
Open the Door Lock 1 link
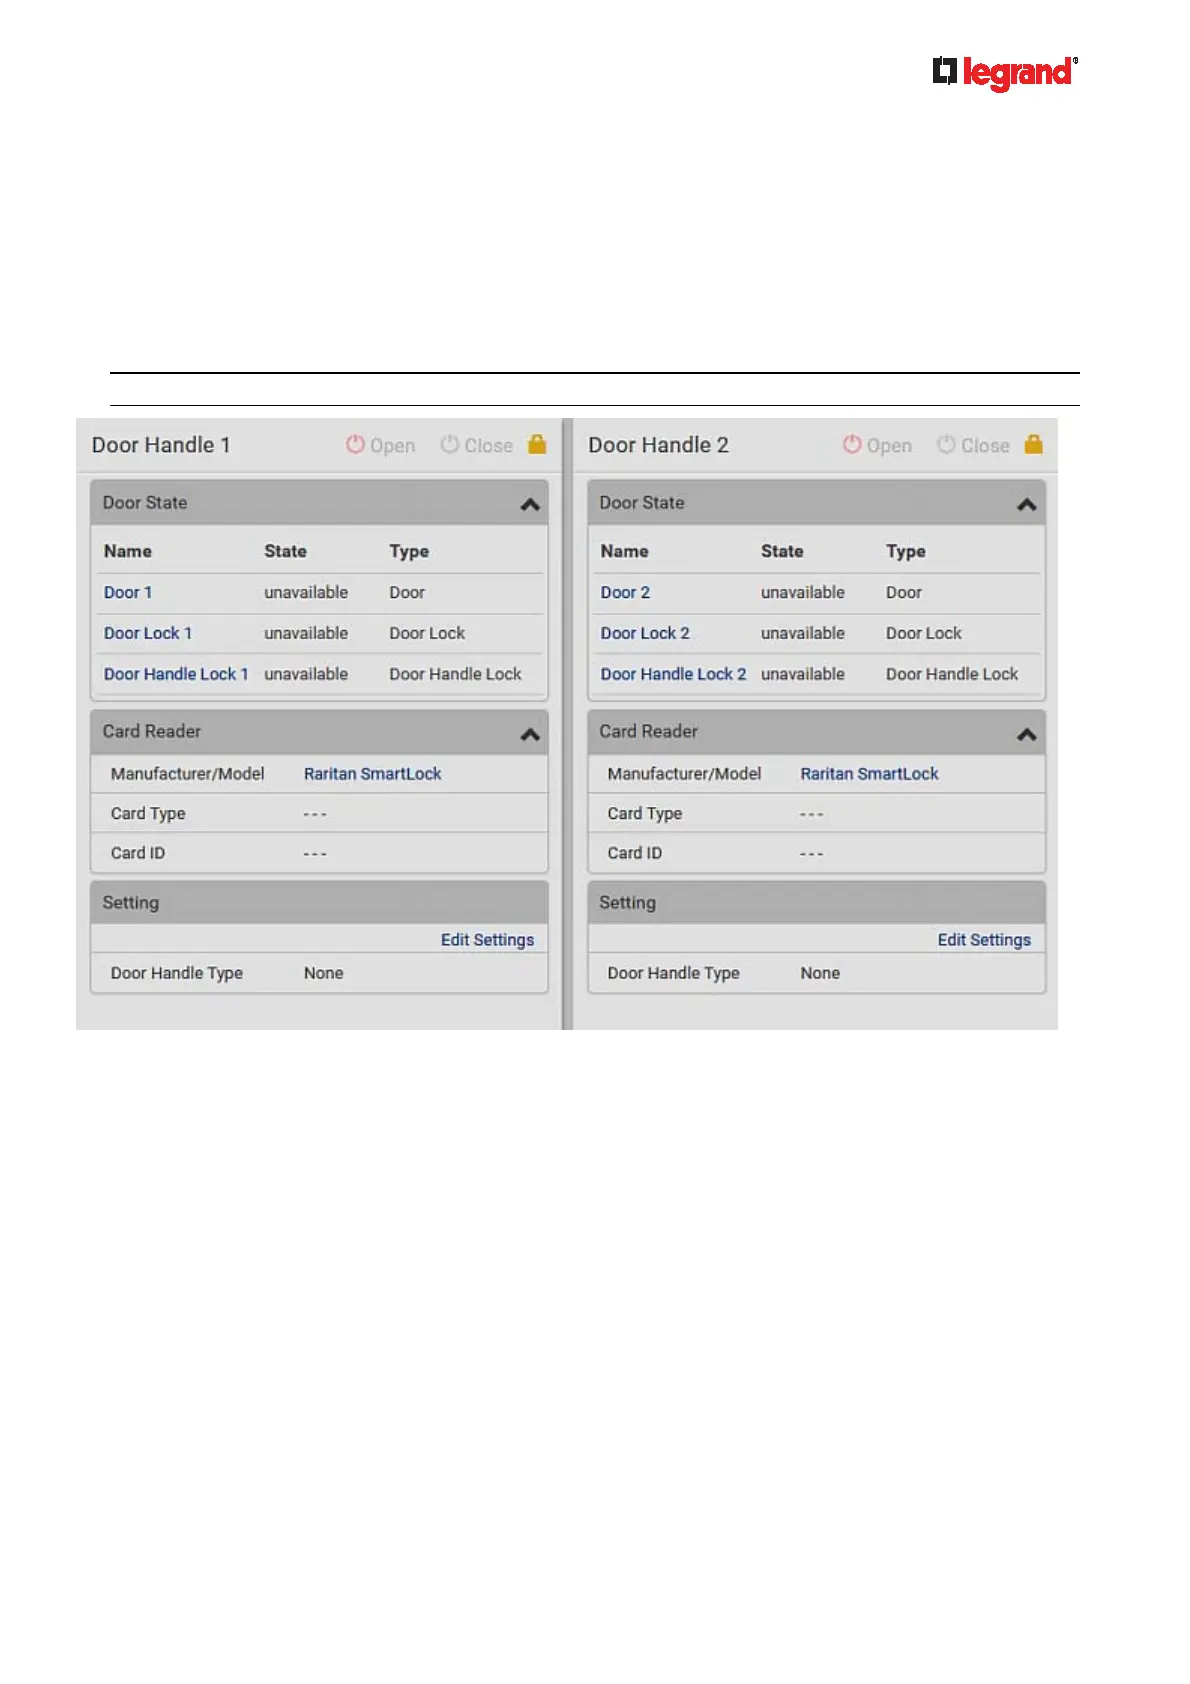tap(148, 633)
